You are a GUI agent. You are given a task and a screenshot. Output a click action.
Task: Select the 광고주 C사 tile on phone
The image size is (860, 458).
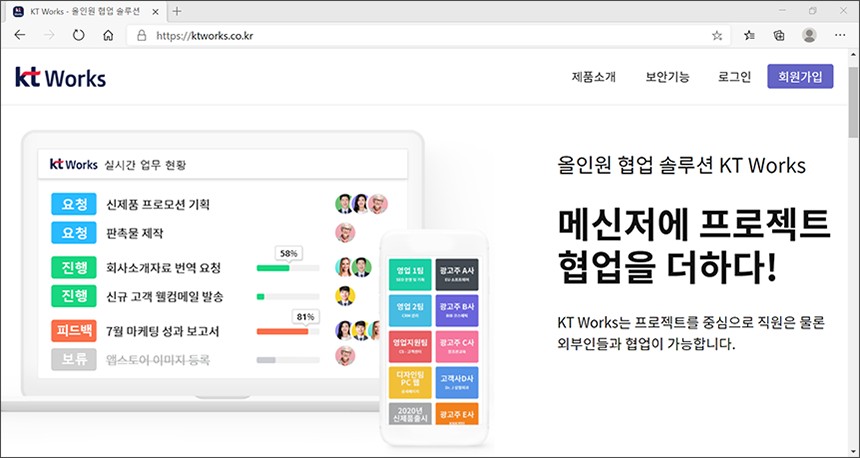(456, 346)
